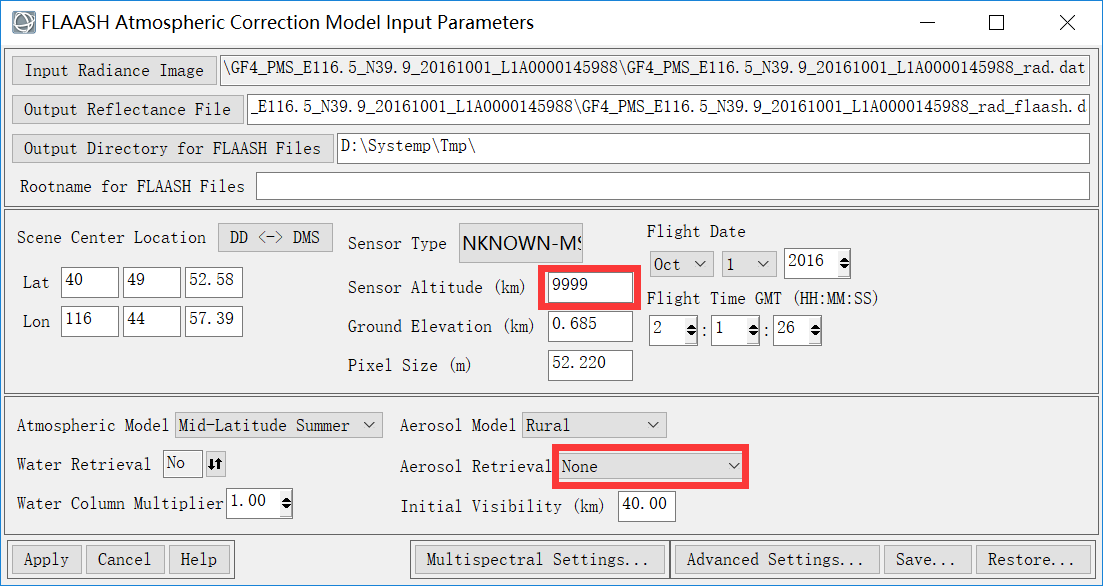Click the Help button
The width and height of the screenshot is (1103, 586).
point(199,559)
